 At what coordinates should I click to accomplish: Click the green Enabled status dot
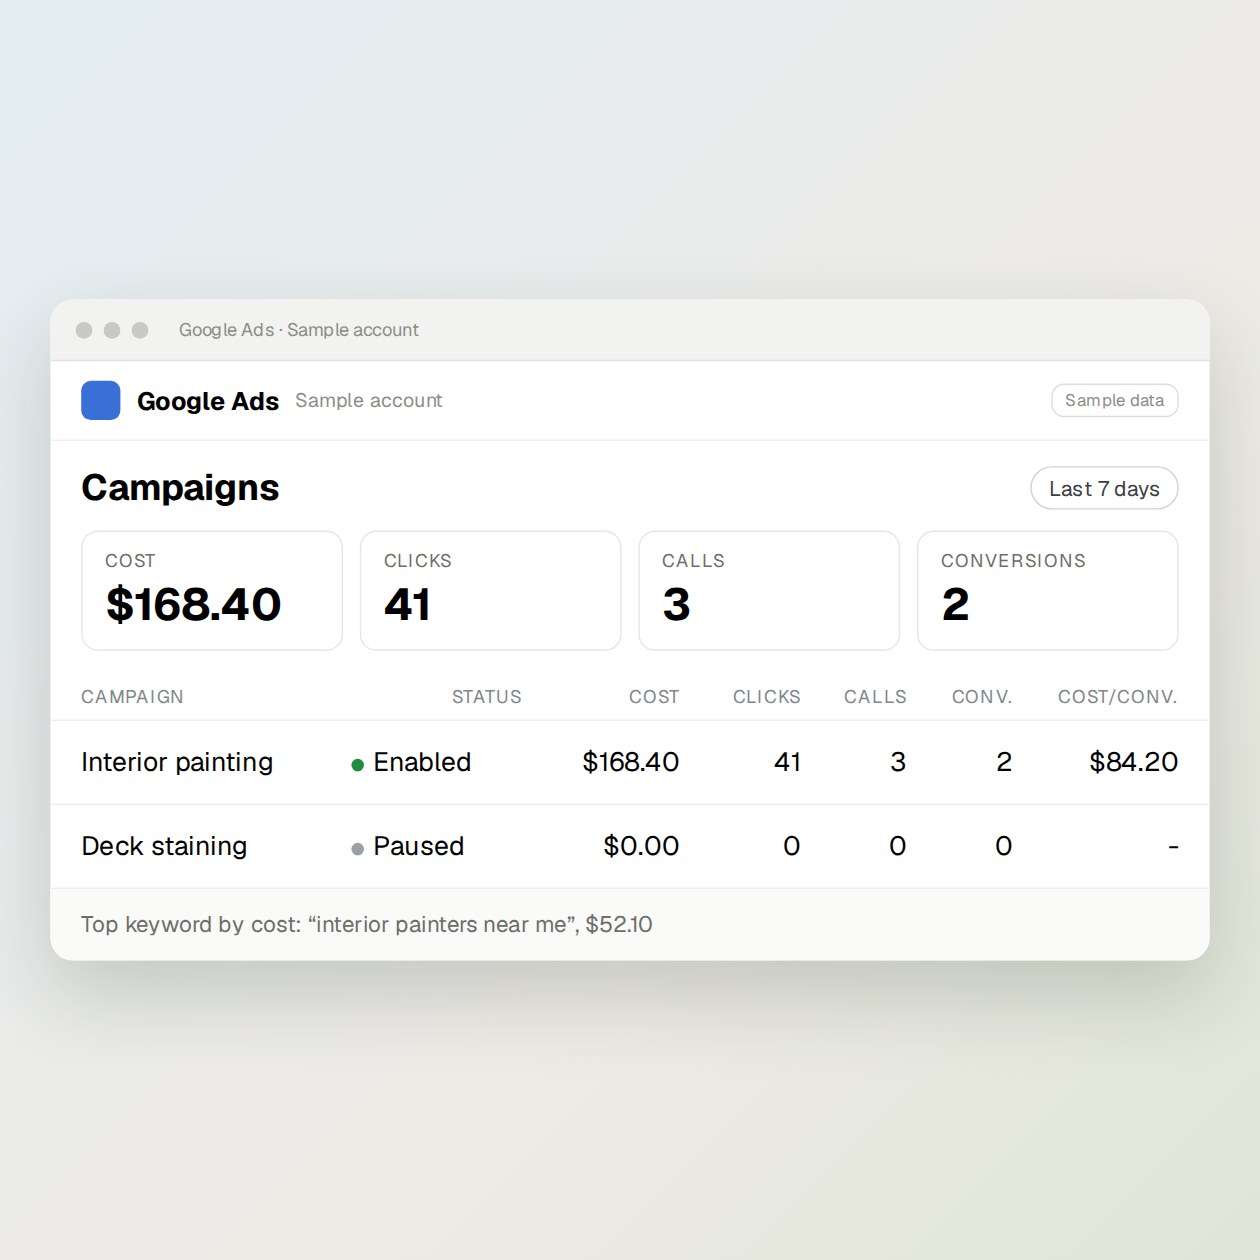[x=357, y=765]
